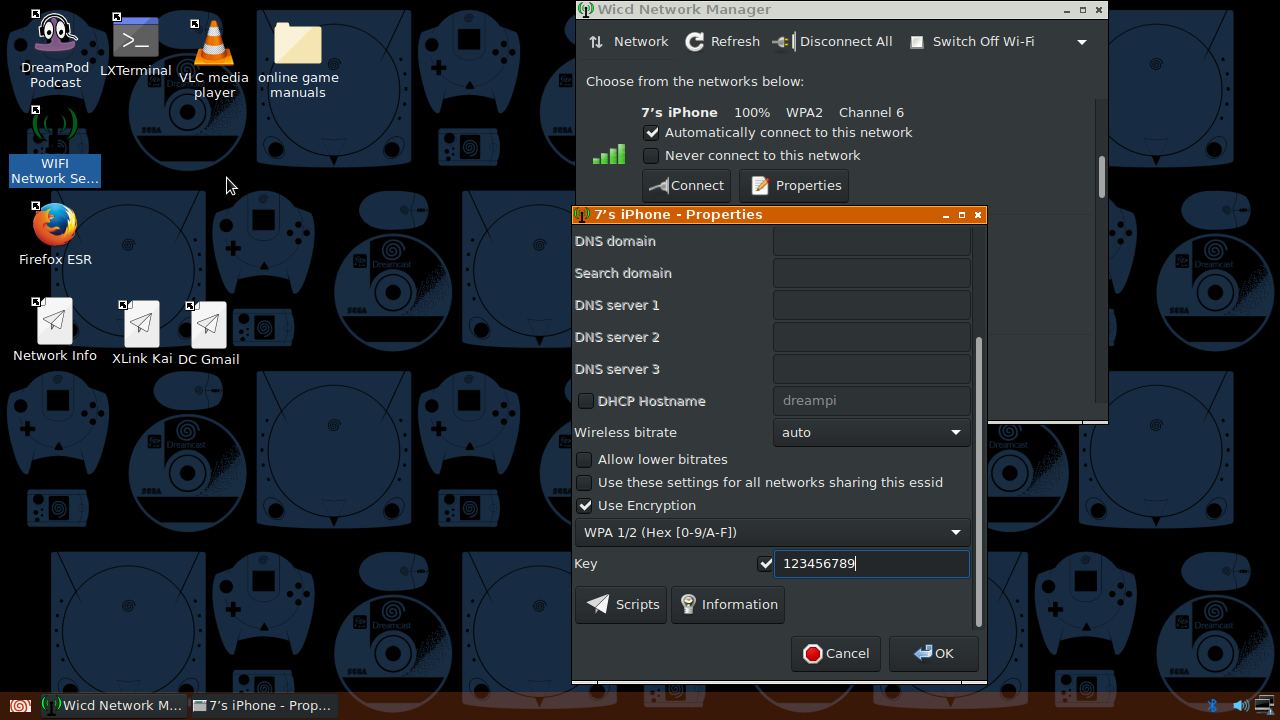The height and width of the screenshot is (720, 1280).
Task: Open the Wicd toolbar overflow arrow
Action: pyautogui.click(x=1082, y=42)
